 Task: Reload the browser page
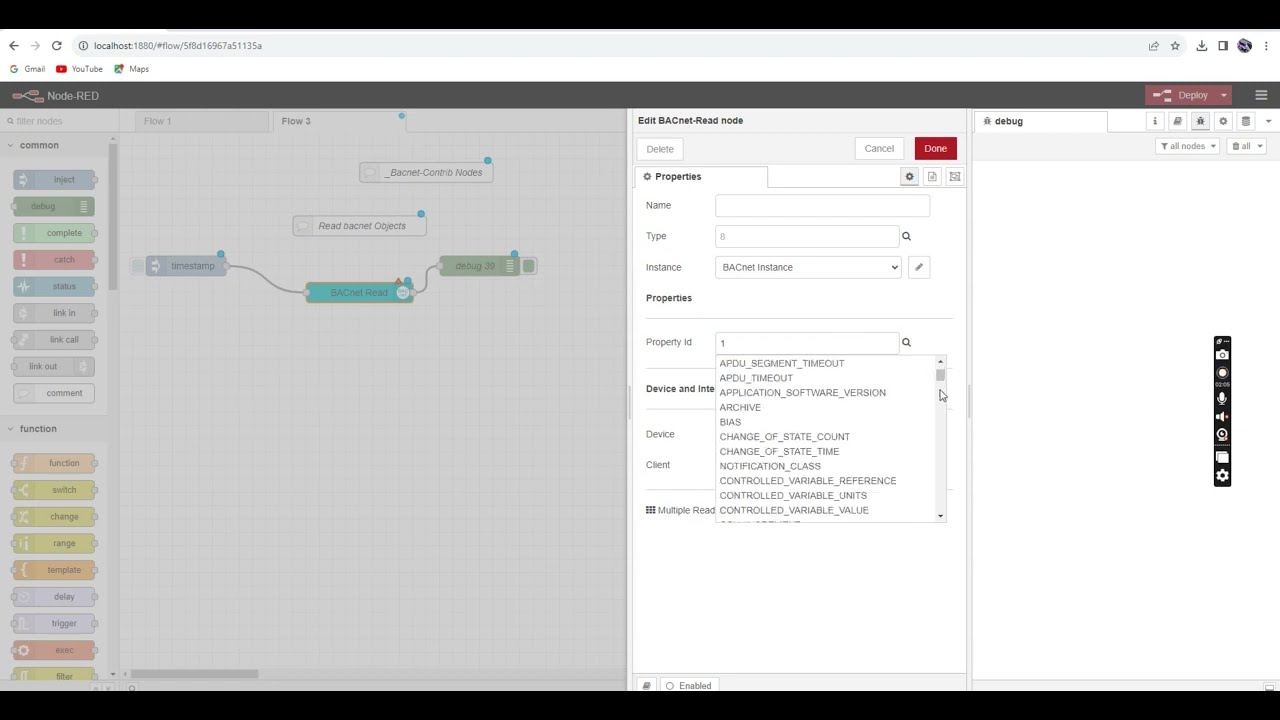pyautogui.click(x=56, y=46)
